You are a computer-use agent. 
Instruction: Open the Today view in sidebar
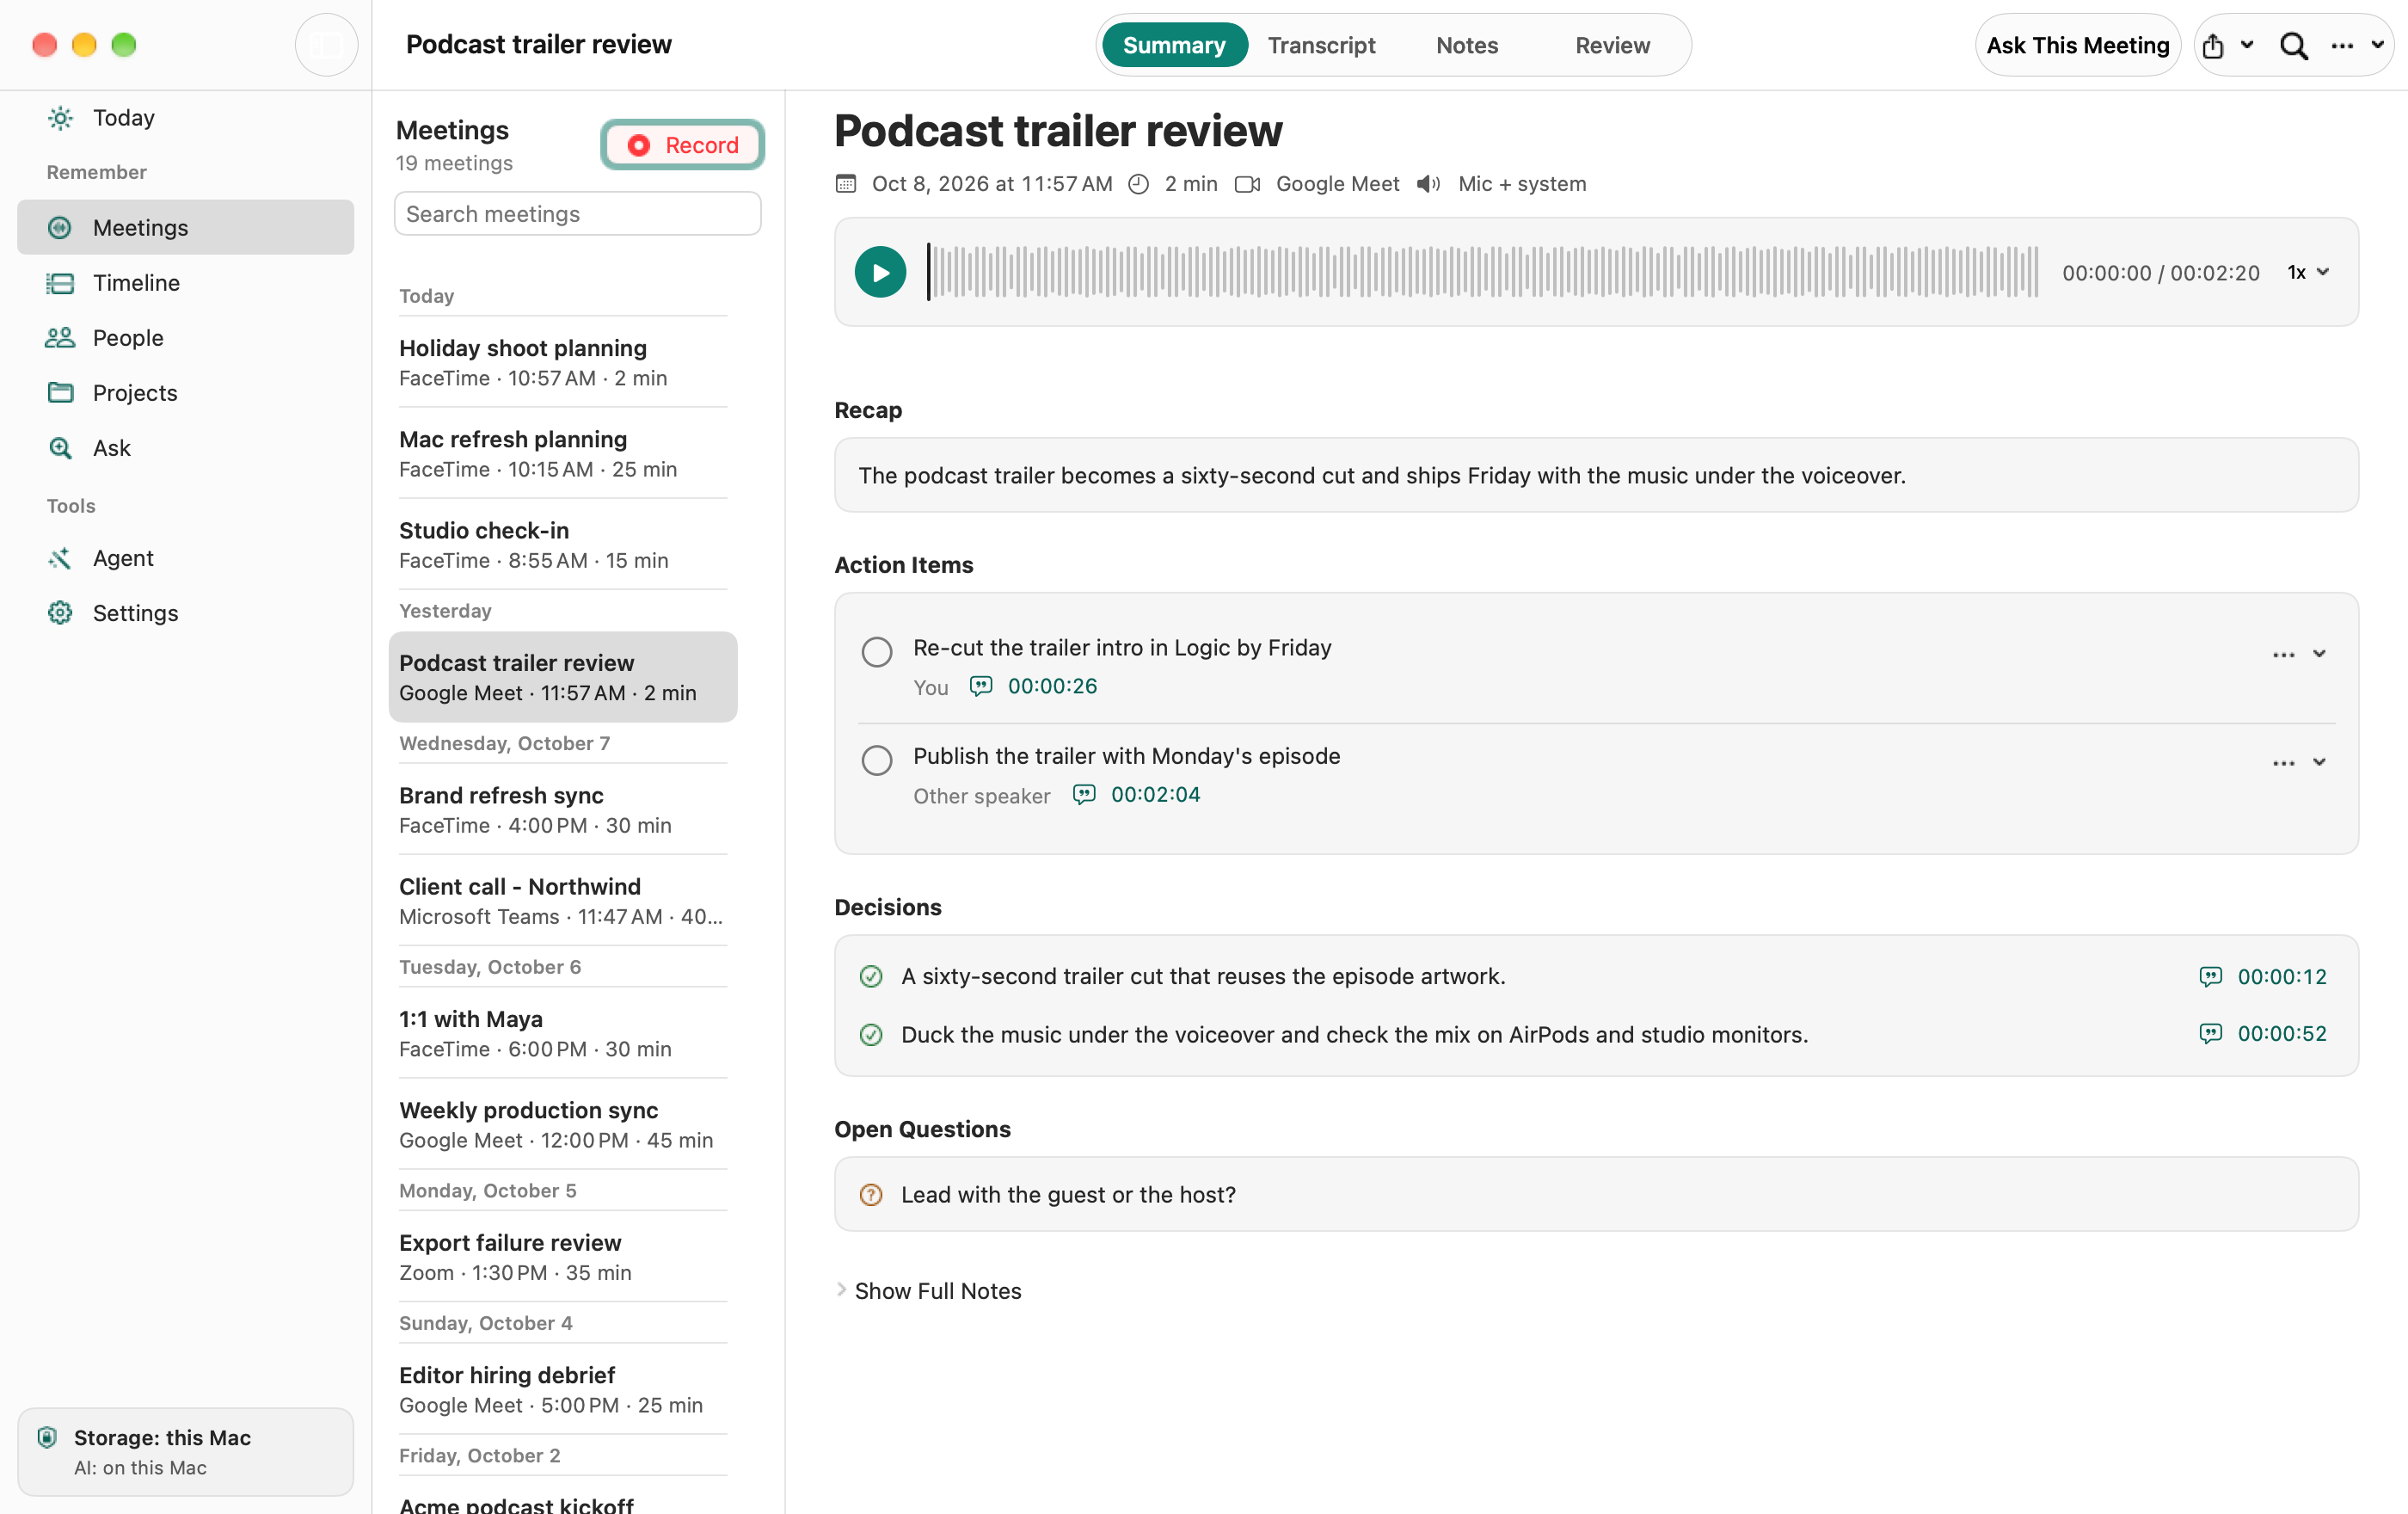(x=185, y=118)
